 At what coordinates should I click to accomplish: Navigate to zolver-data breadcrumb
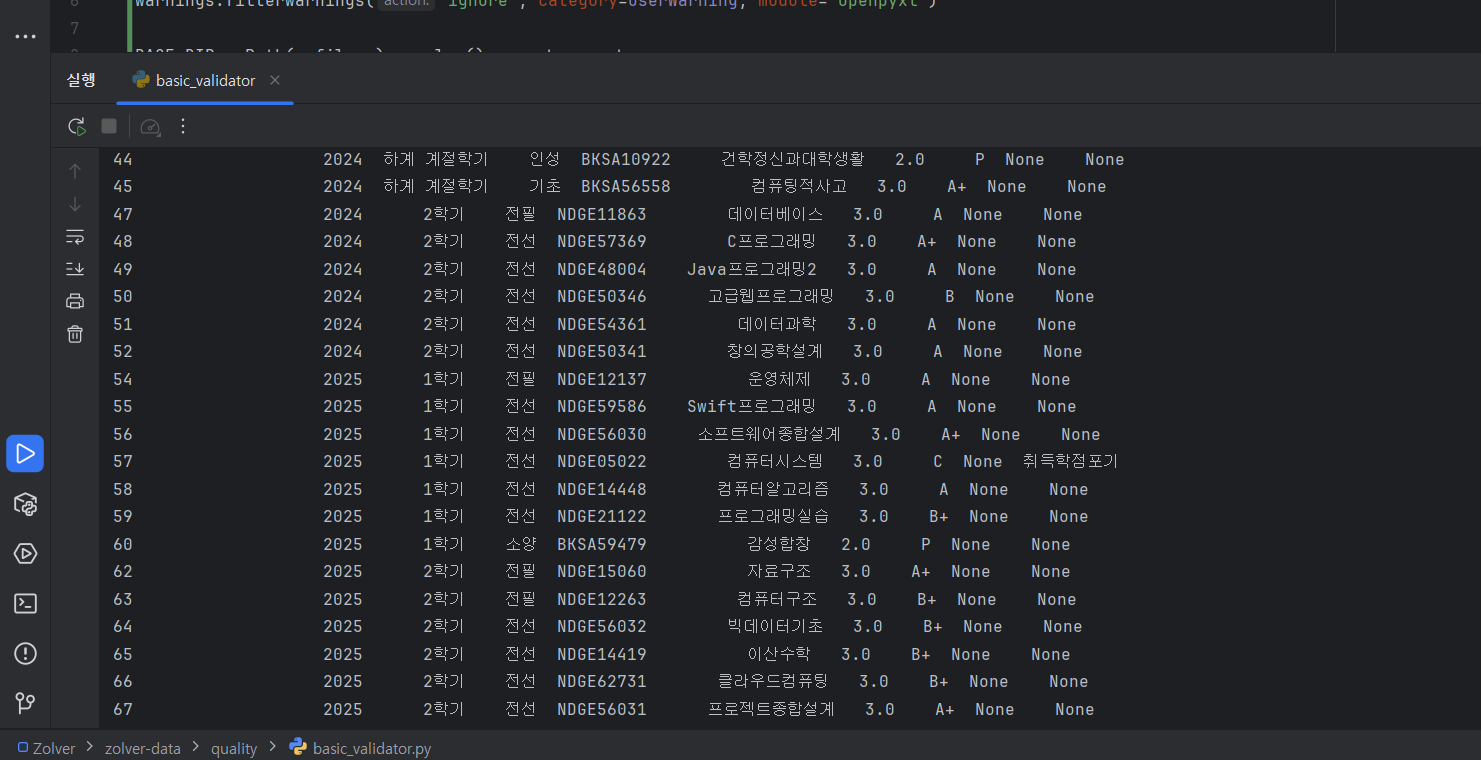coord(141,748)
